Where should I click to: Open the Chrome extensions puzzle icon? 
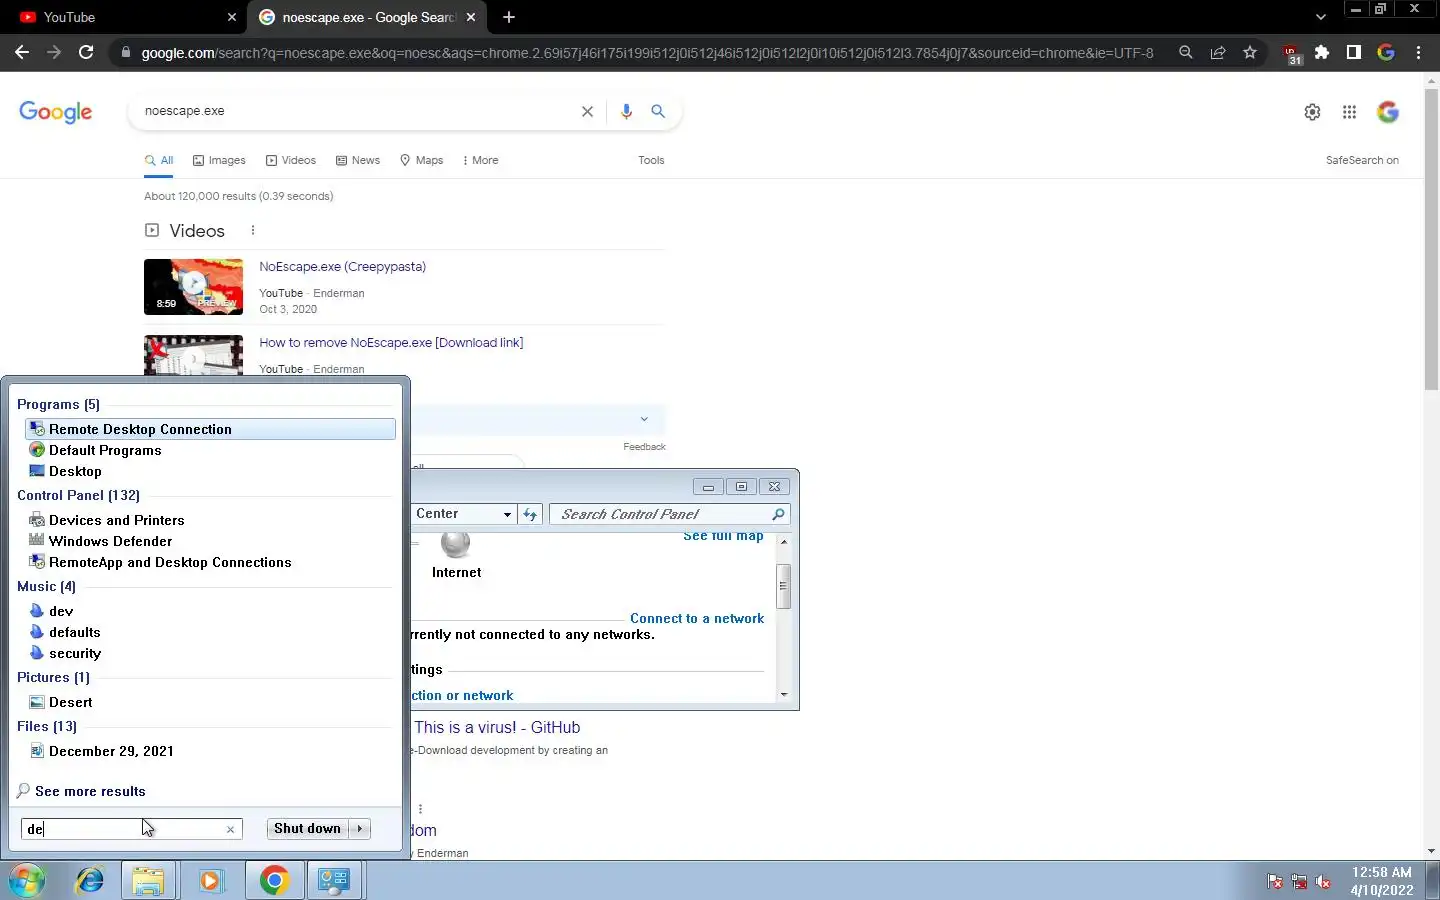1322,52
